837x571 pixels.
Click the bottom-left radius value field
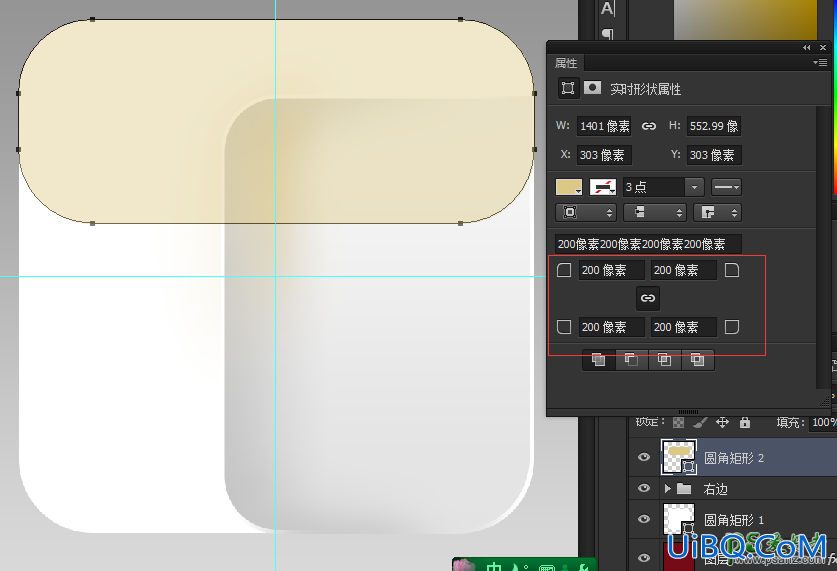pyautogui.click(x=612, y=327)
